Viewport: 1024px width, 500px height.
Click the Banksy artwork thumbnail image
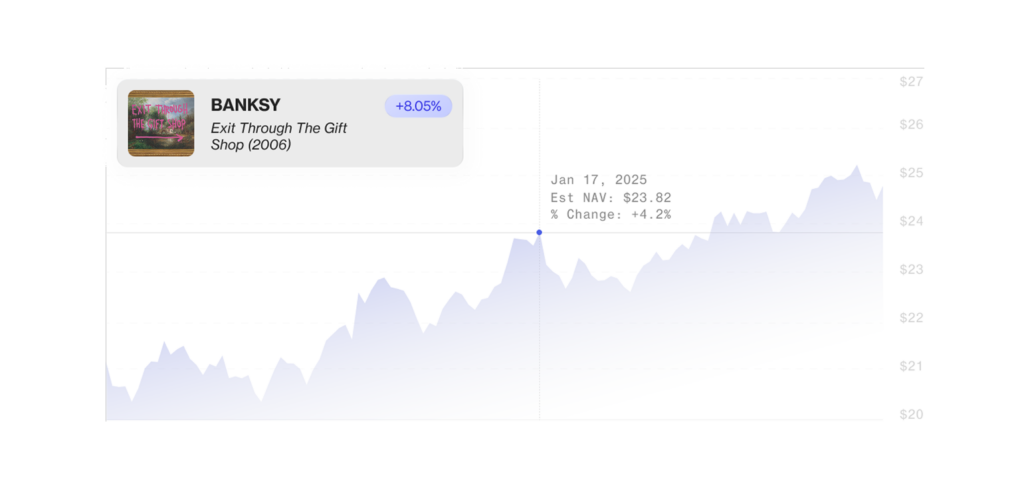(161, 123)
